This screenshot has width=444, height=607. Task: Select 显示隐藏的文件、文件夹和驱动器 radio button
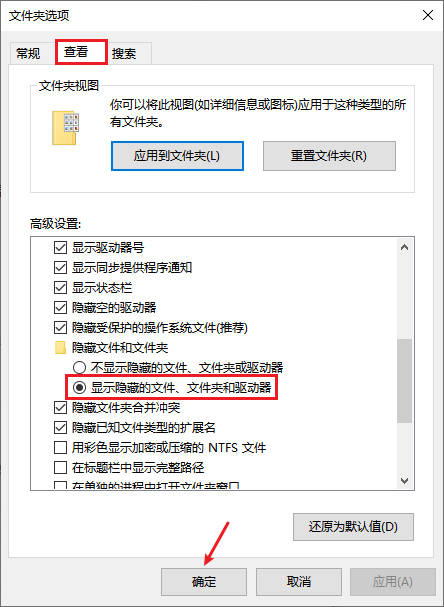coord(79,387)
